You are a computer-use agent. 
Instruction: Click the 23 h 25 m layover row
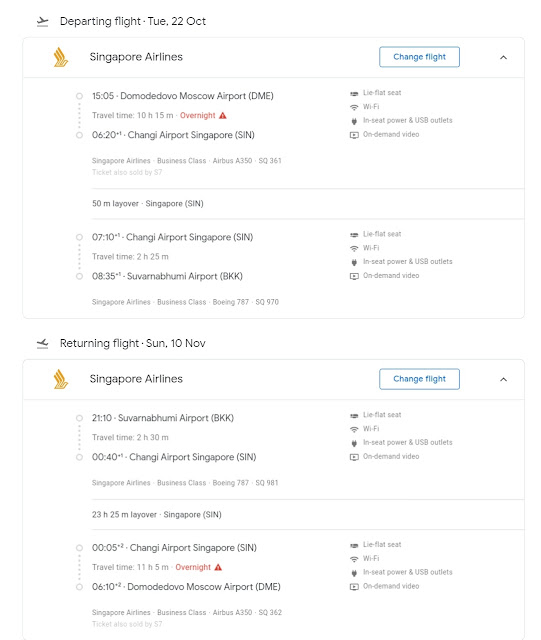coord(308,514)
